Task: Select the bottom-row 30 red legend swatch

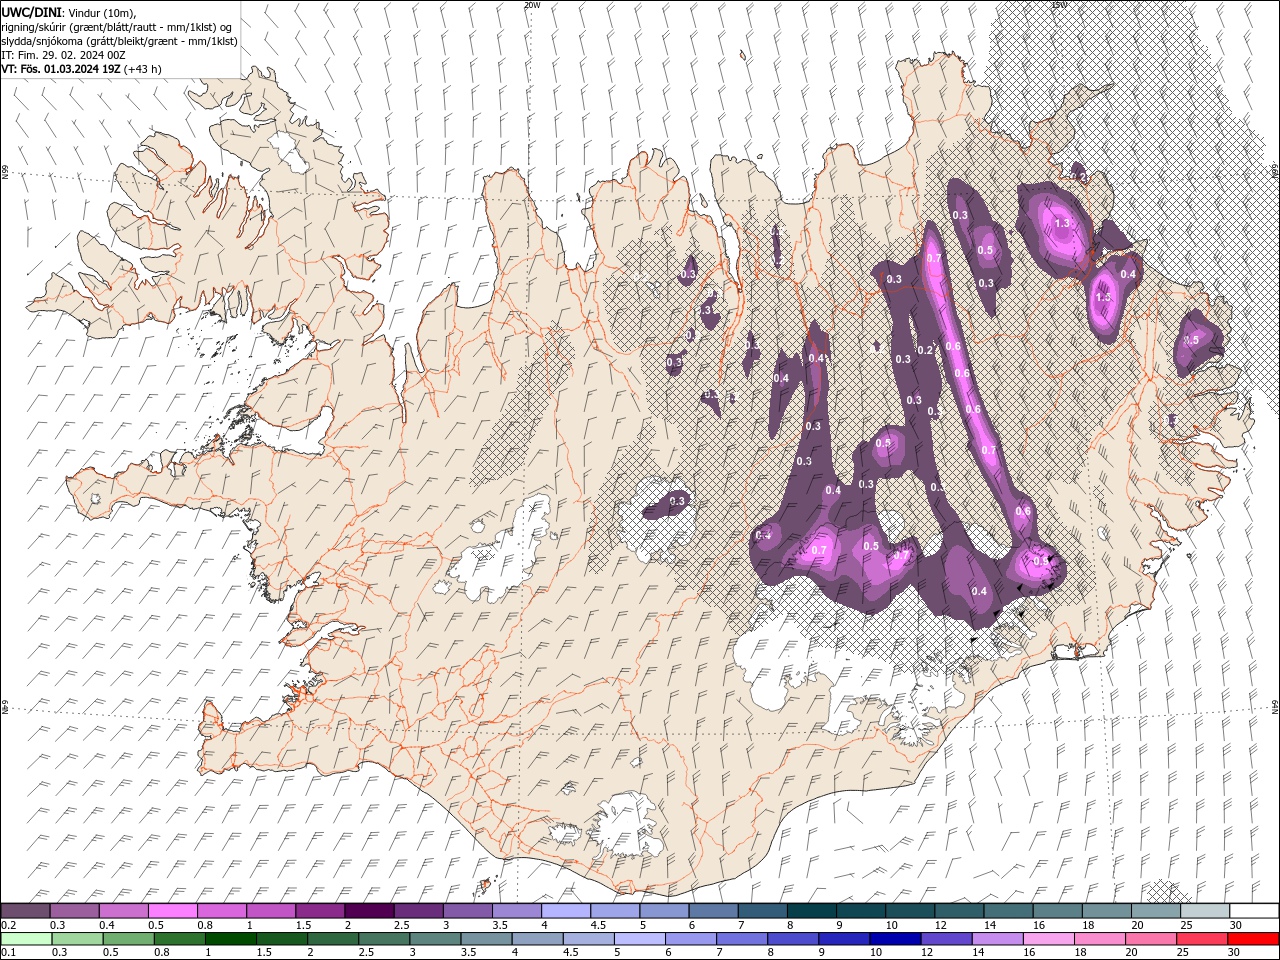Action: [x=1253, y=939]
